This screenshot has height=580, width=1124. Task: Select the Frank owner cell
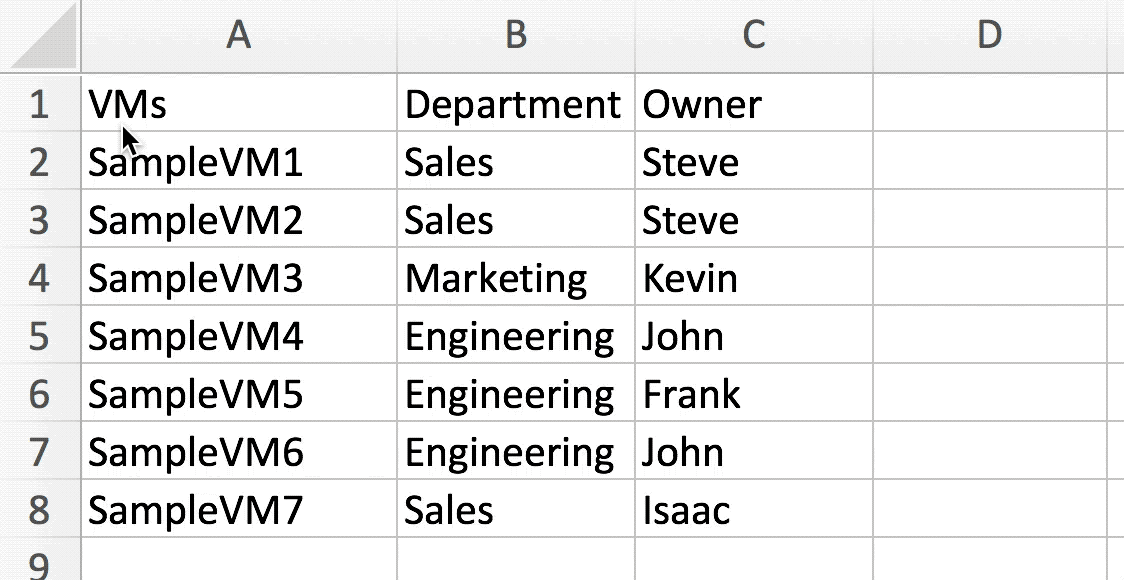tap(753, 394)
